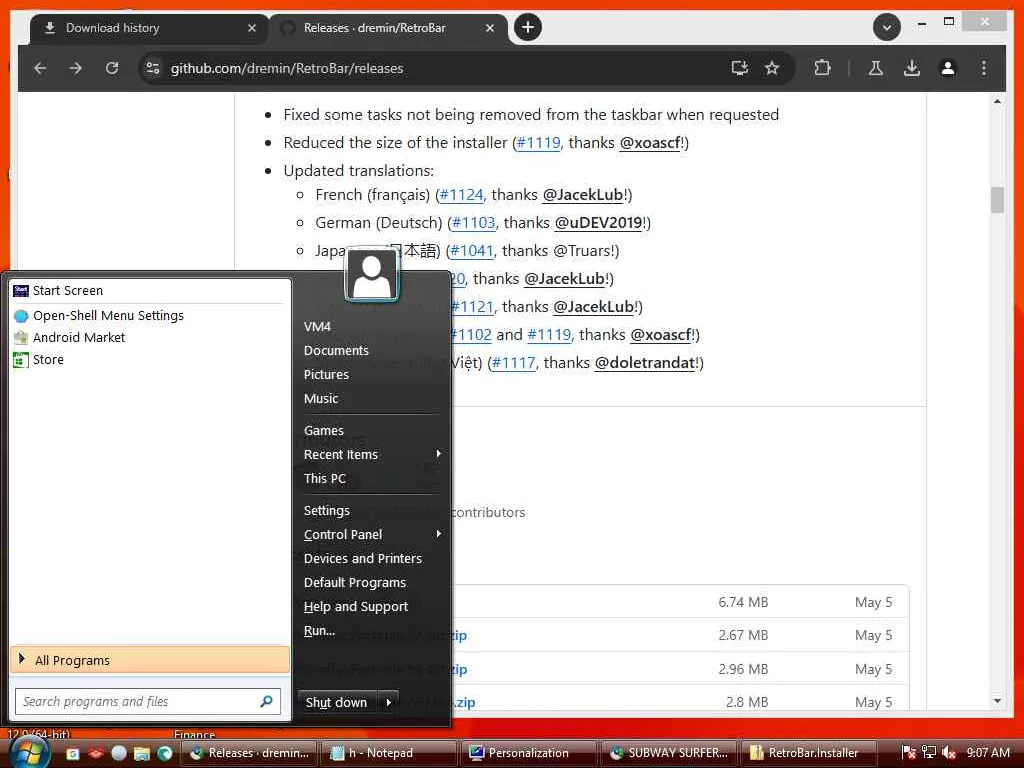Open the browser Downloads icon
This screenshot has width=1024, height=768.
[912, 68]
